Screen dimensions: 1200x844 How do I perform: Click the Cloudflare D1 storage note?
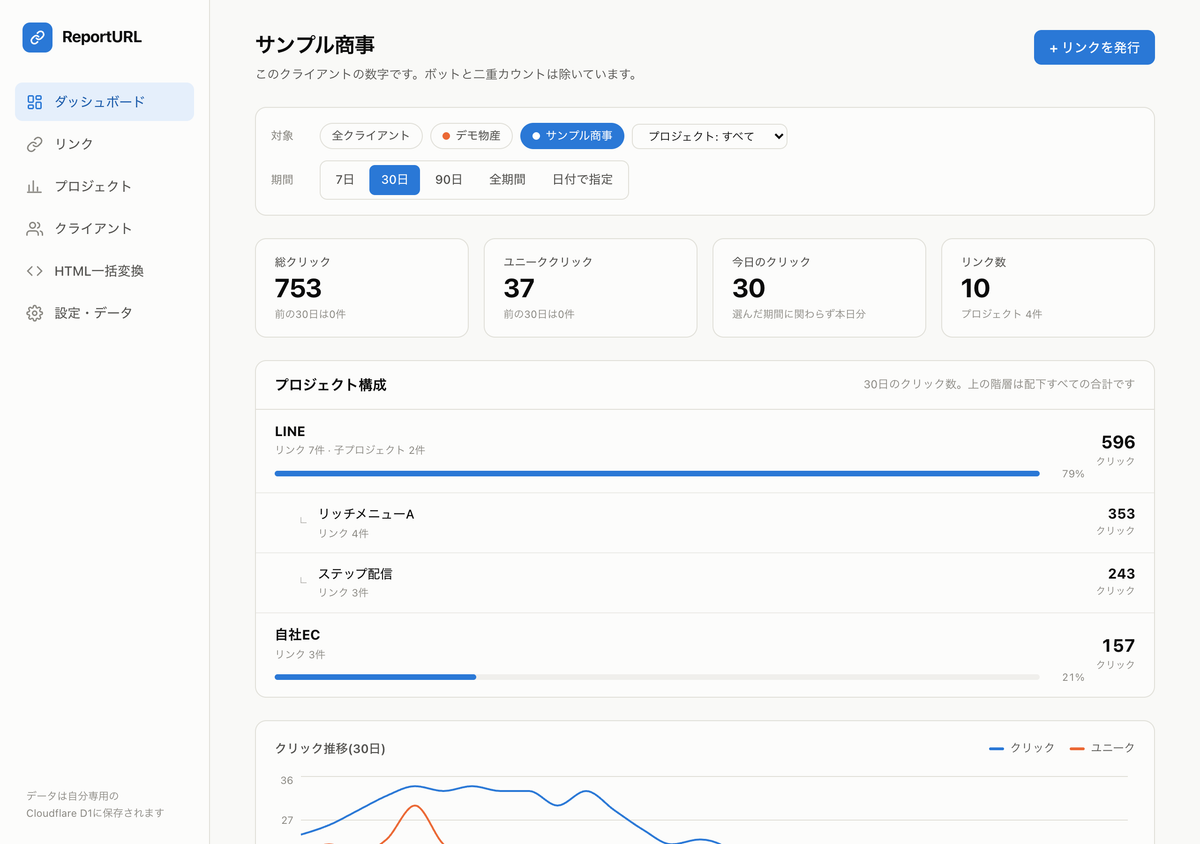[95, 805]
